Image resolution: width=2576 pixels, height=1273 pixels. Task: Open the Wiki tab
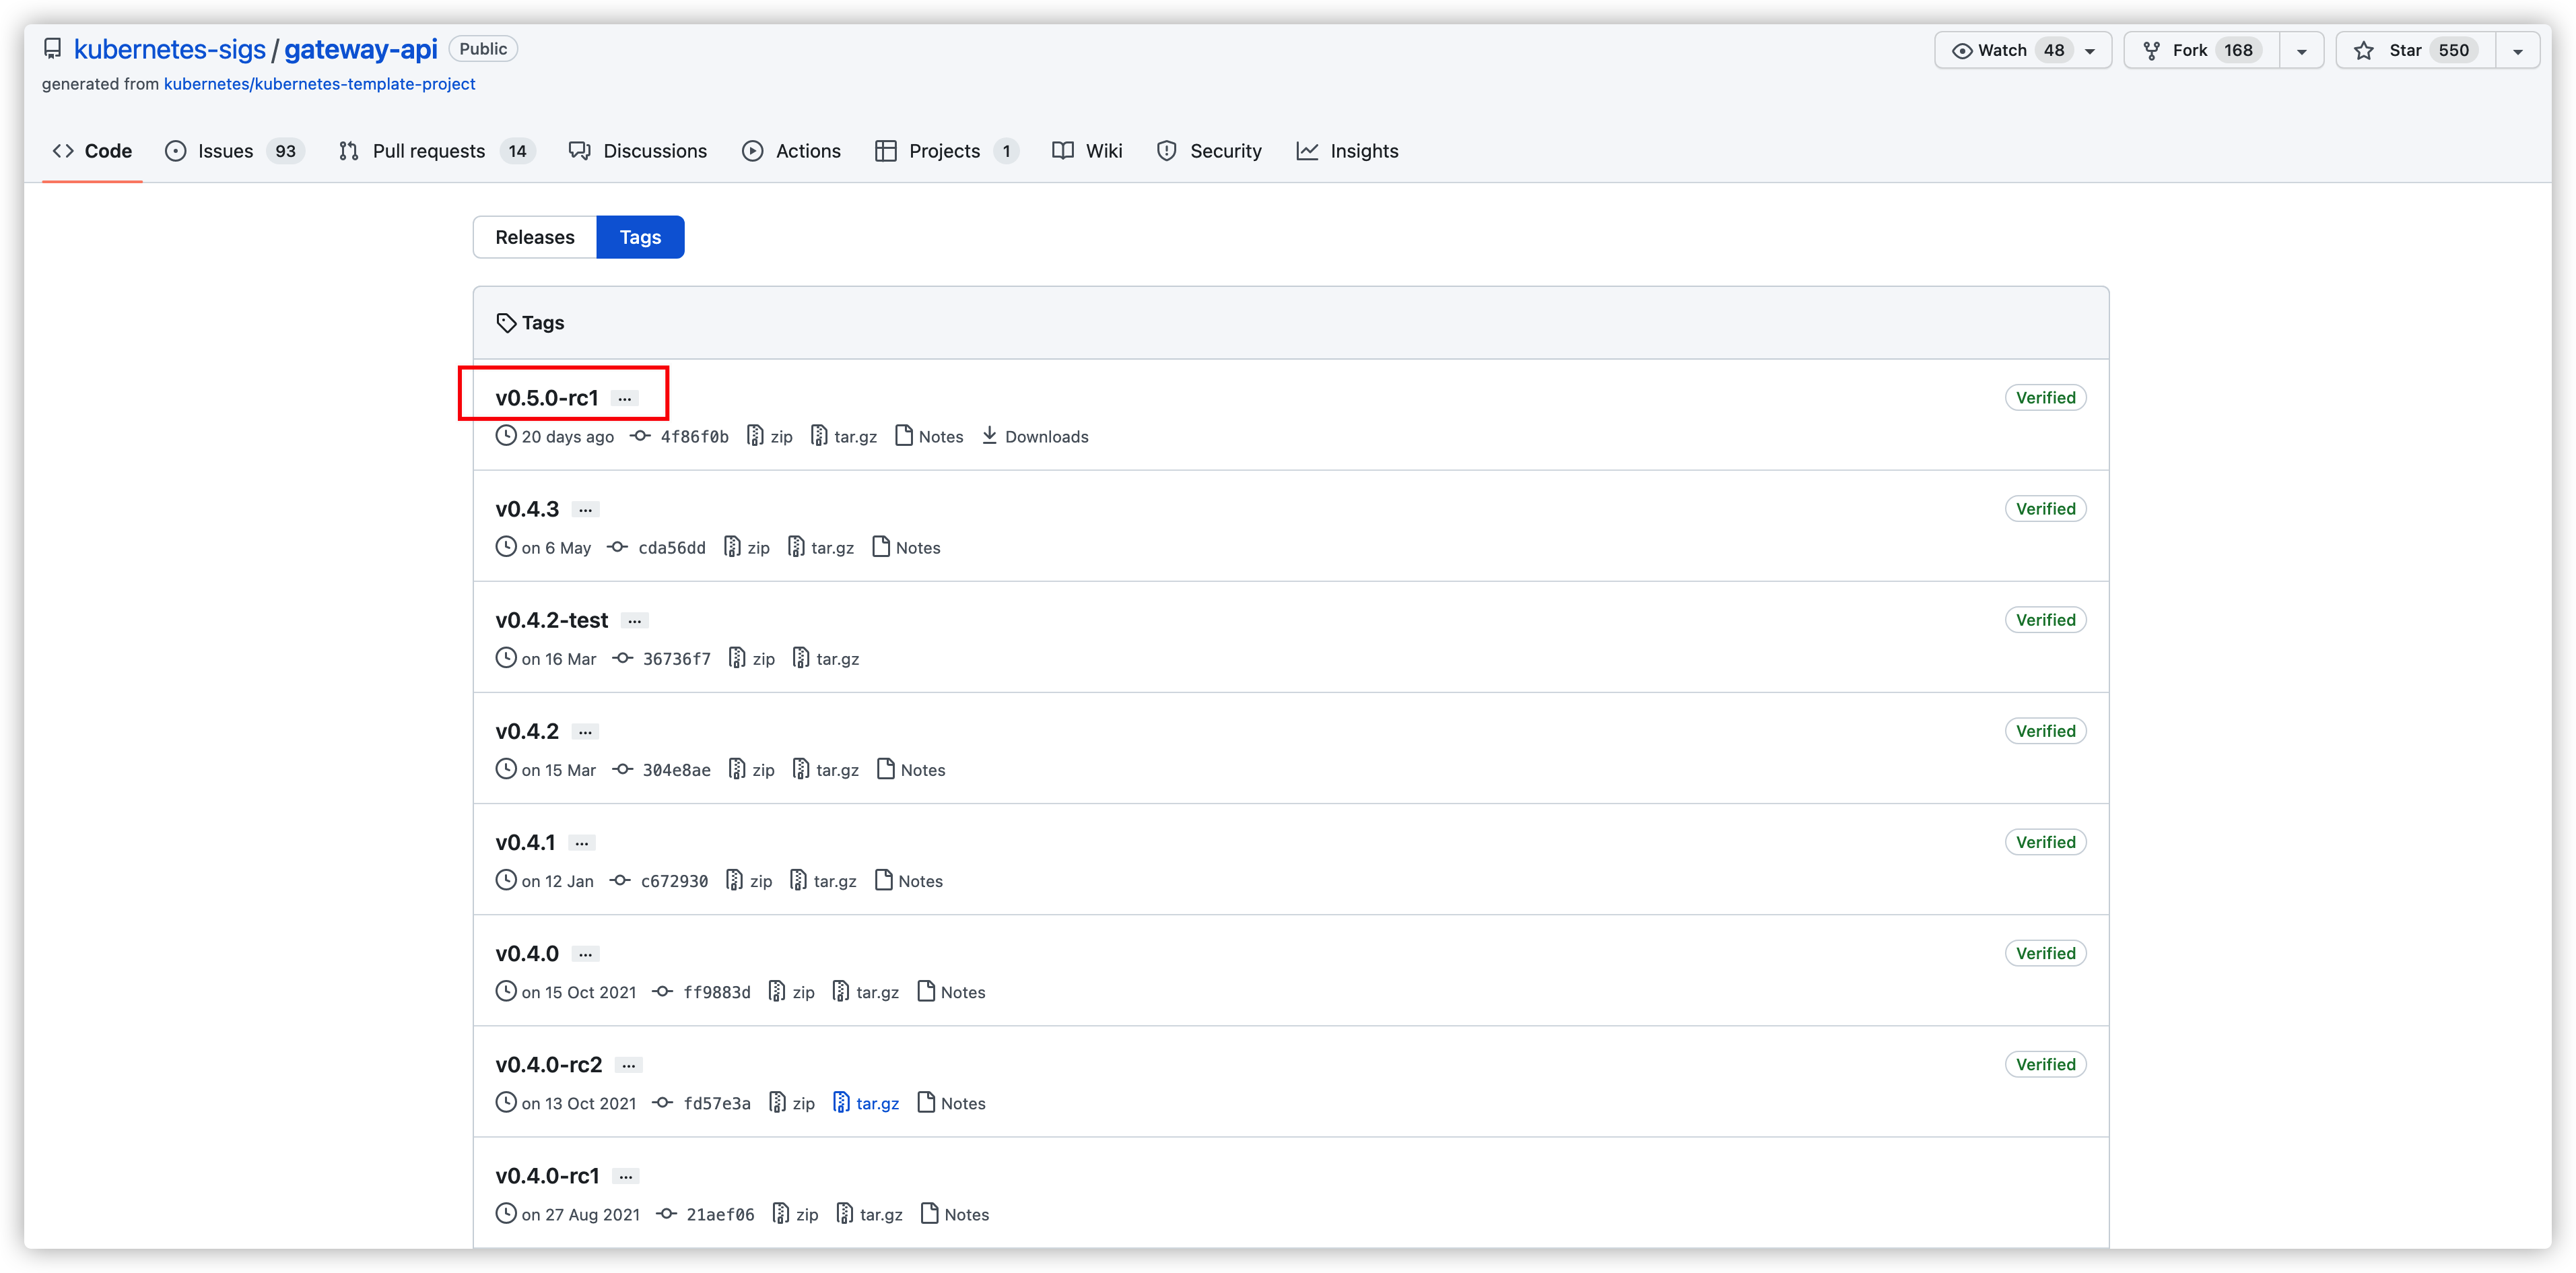click(x=1087, y=151)
